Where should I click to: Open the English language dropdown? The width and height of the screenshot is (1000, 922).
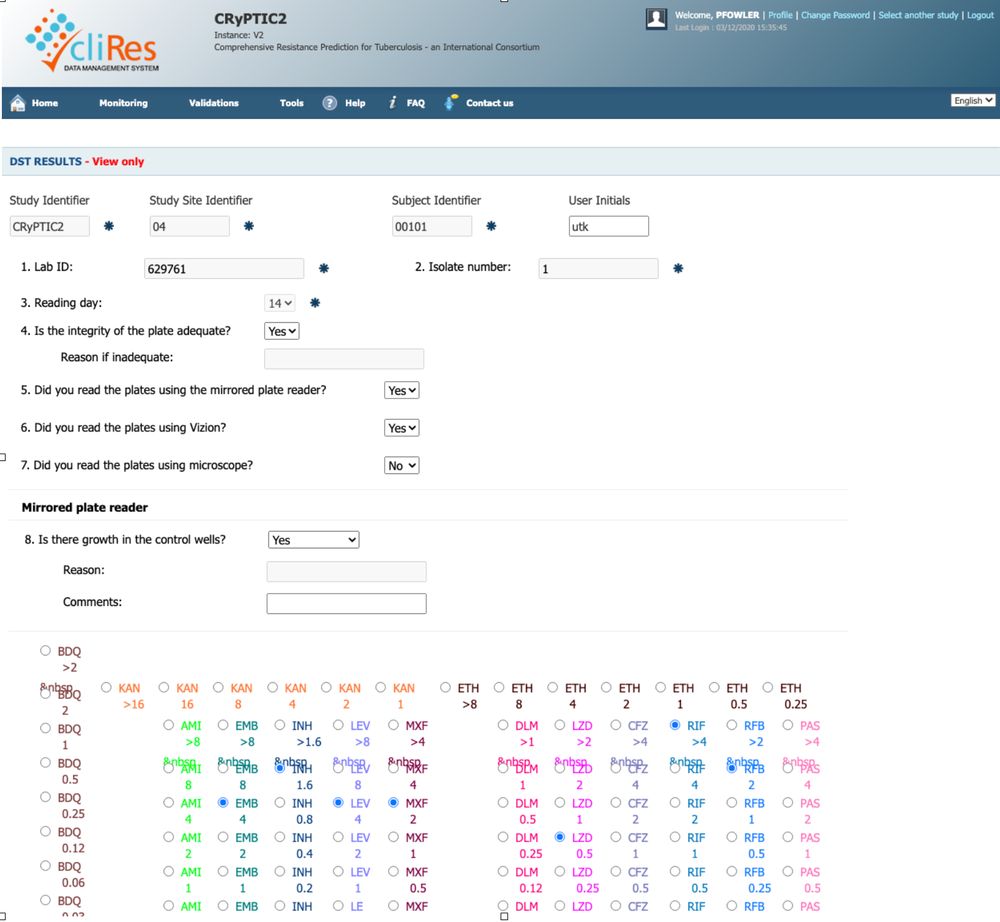[x=973, y=100]
